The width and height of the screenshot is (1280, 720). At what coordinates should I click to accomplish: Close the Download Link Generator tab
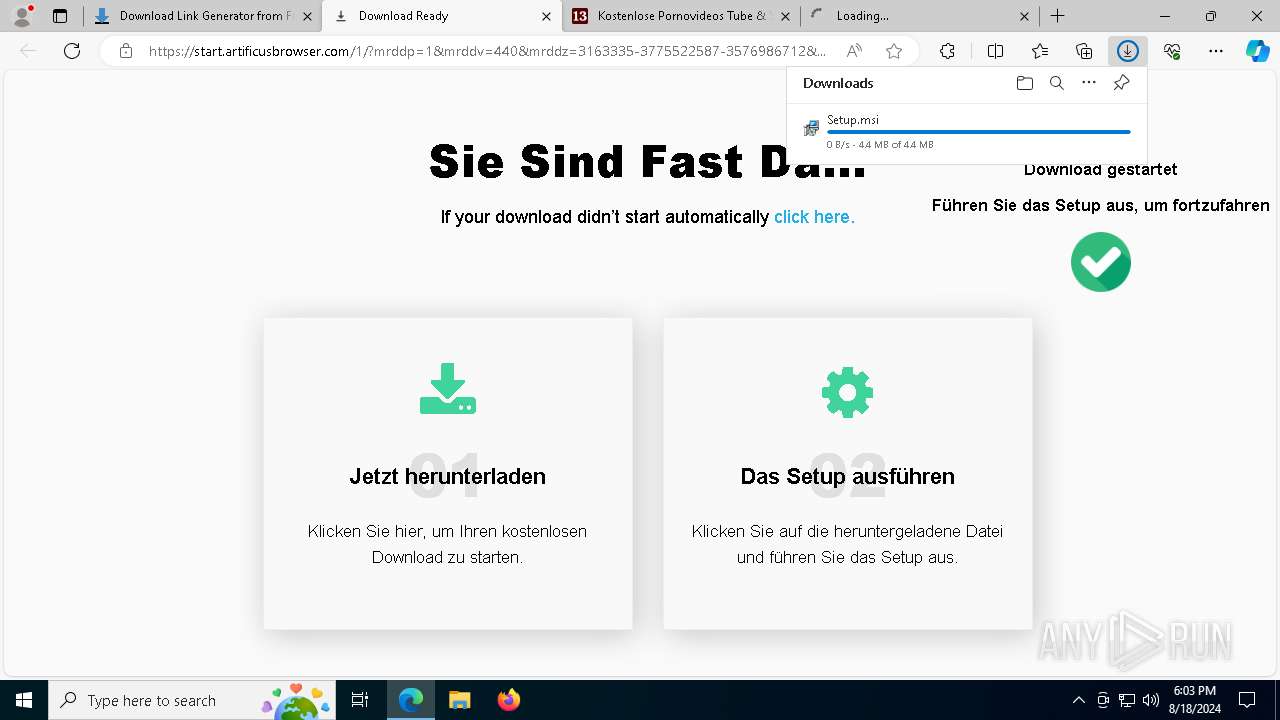[x=307, y=16]
